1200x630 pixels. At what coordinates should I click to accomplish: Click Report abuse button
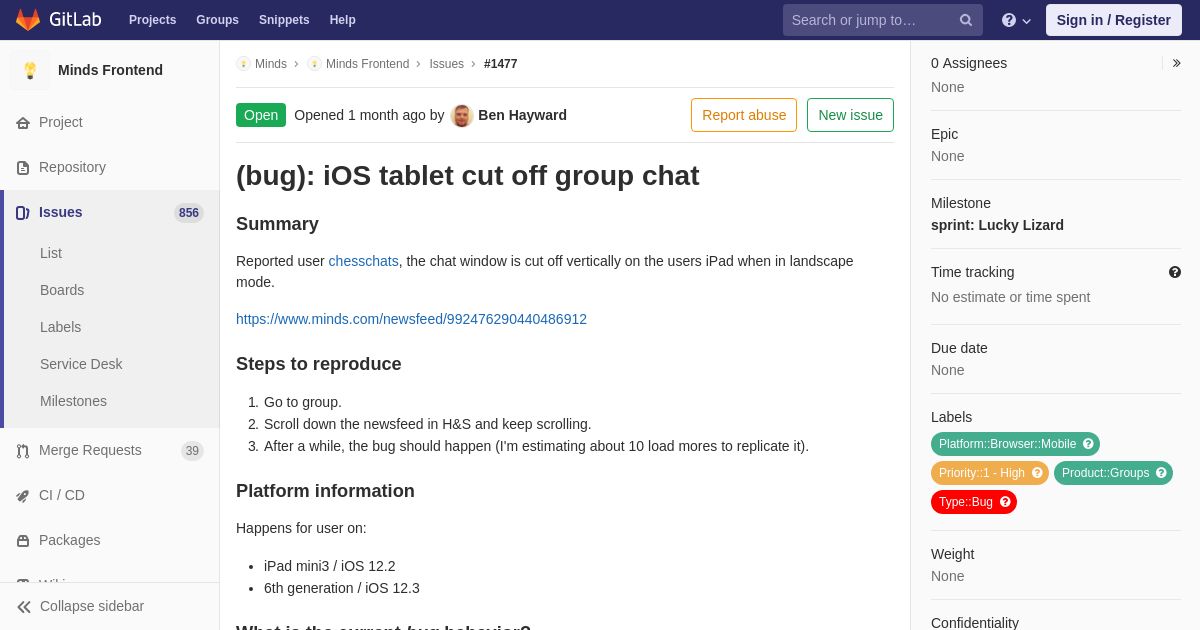coord(744,115)
